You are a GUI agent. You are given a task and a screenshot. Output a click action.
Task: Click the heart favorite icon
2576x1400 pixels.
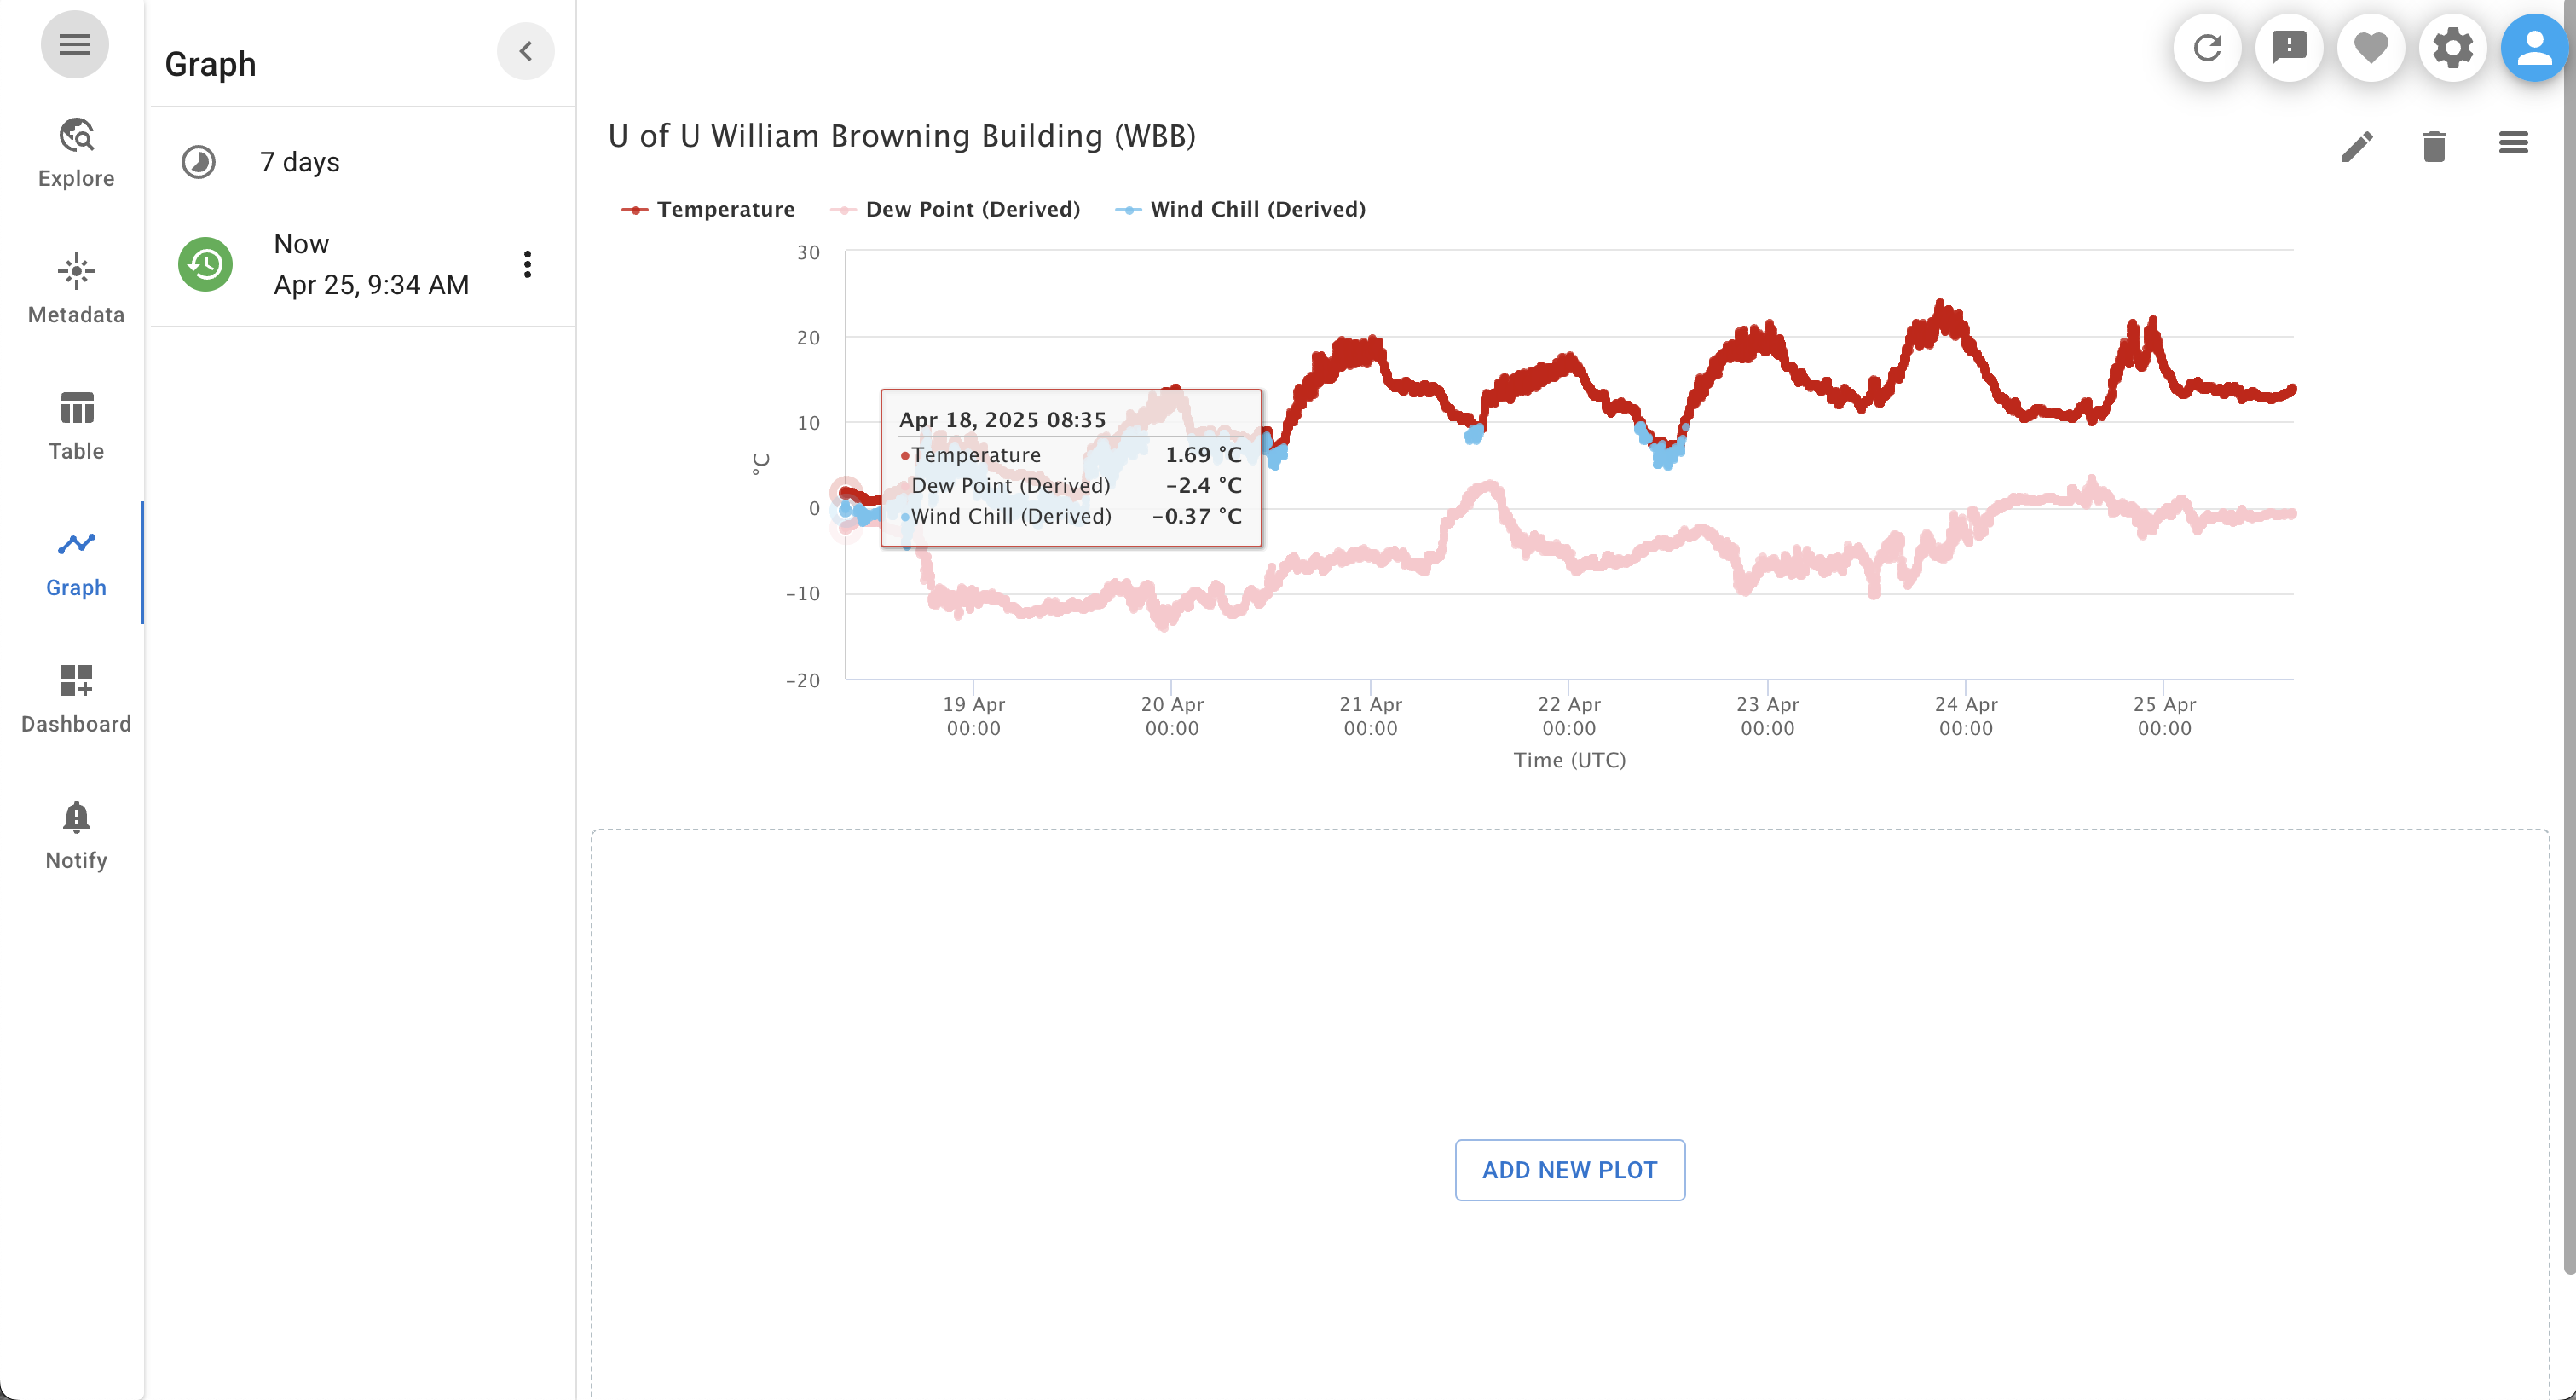click(x=2371, y=47)
